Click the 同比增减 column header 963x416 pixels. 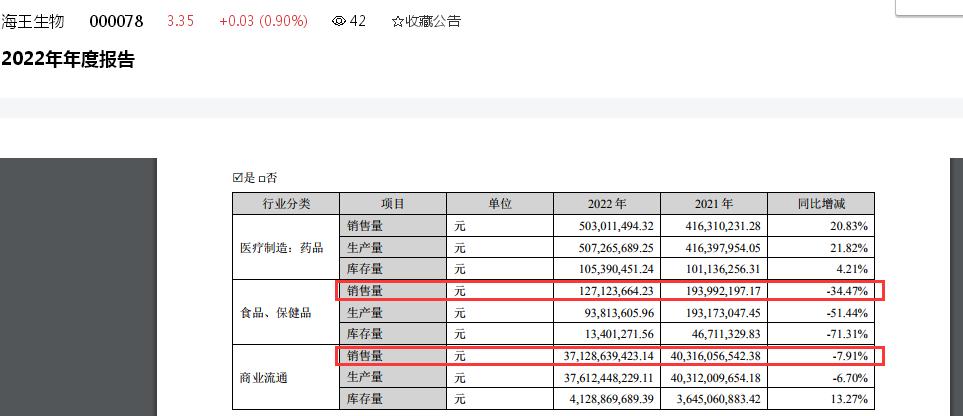pos(821,204)
